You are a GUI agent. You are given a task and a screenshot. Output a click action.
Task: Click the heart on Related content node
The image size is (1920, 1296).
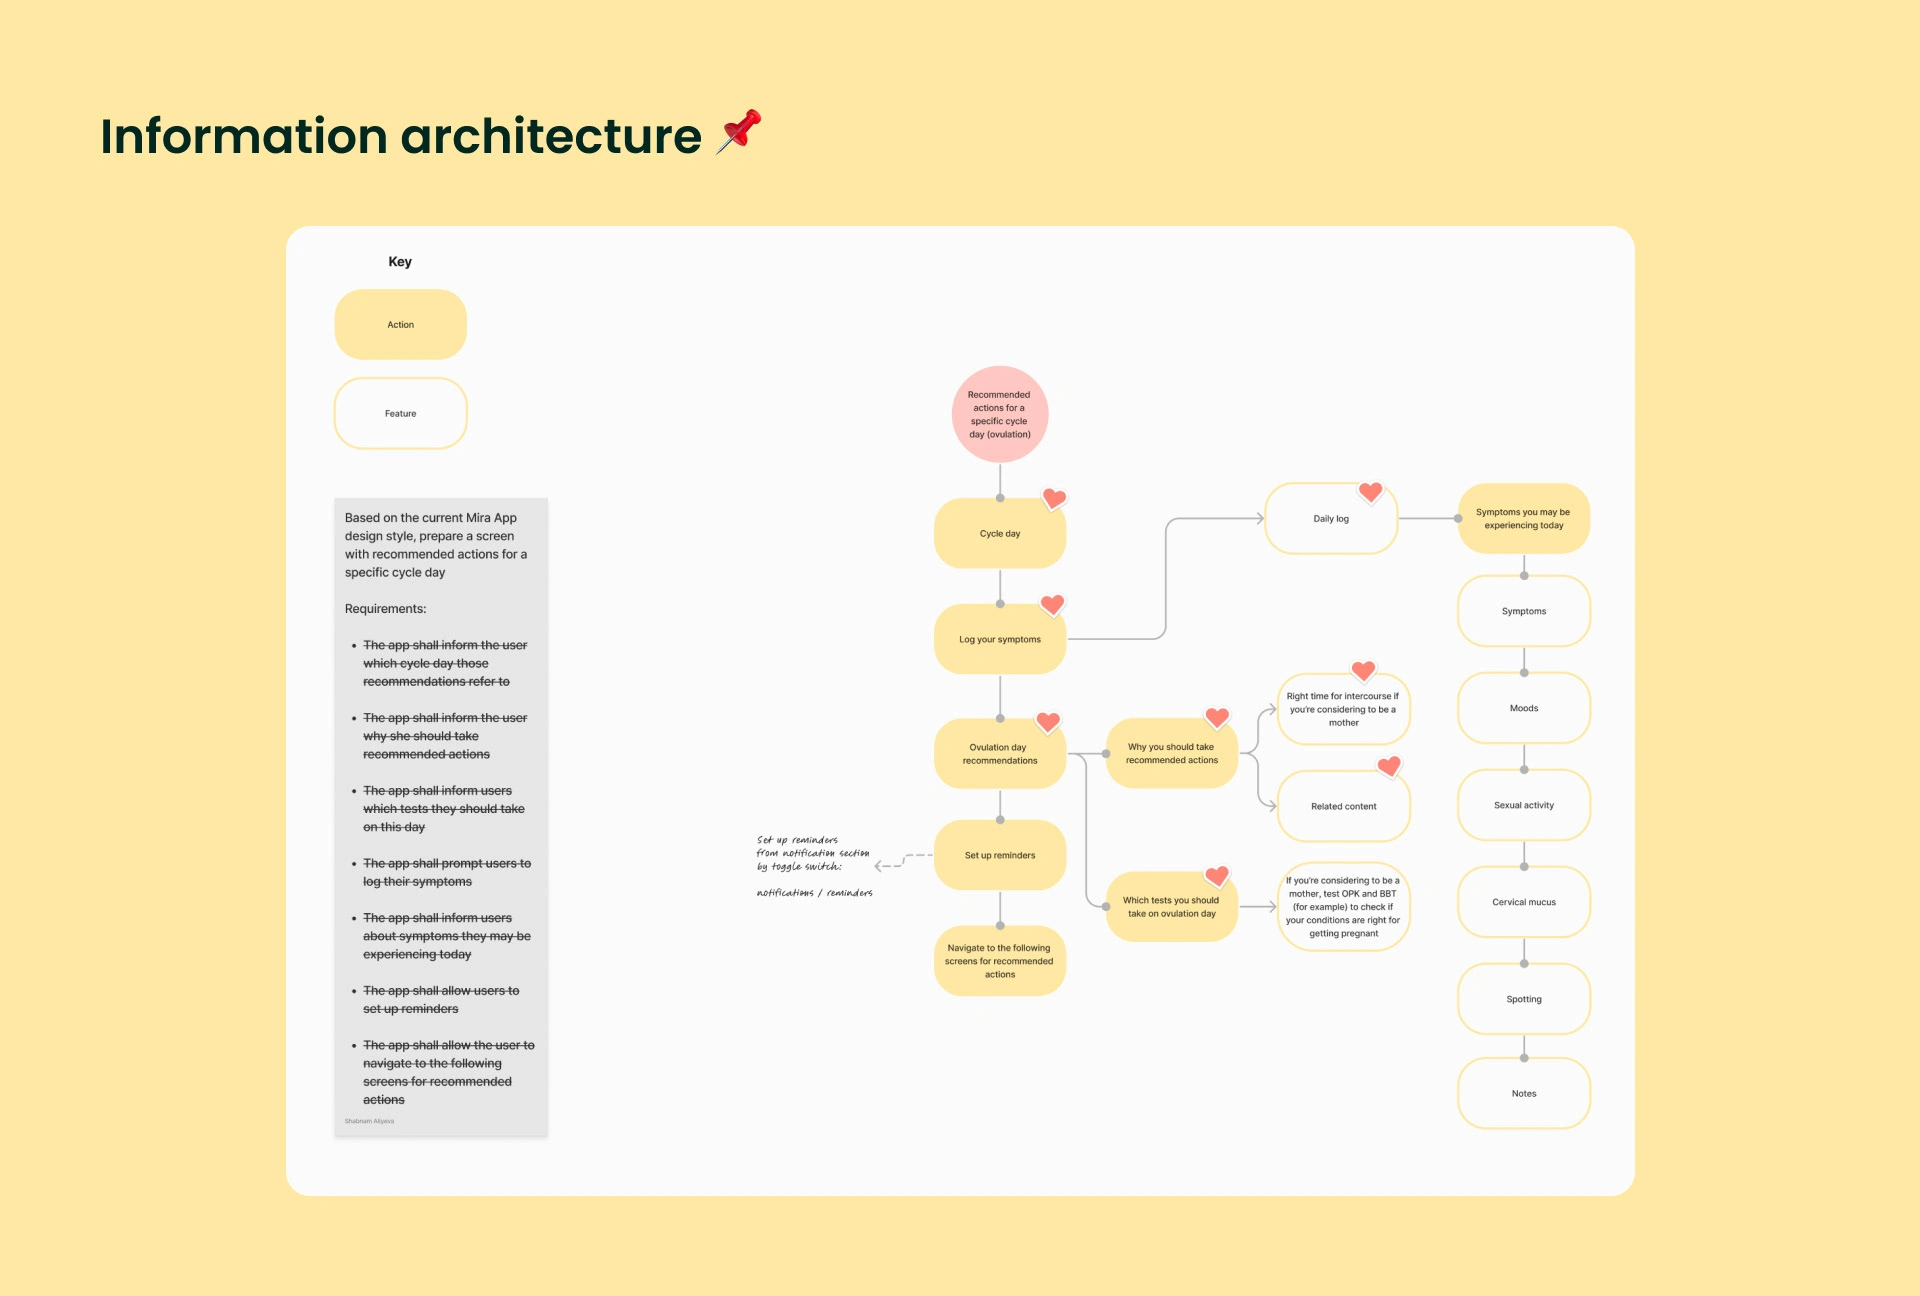coord(1389,767)
